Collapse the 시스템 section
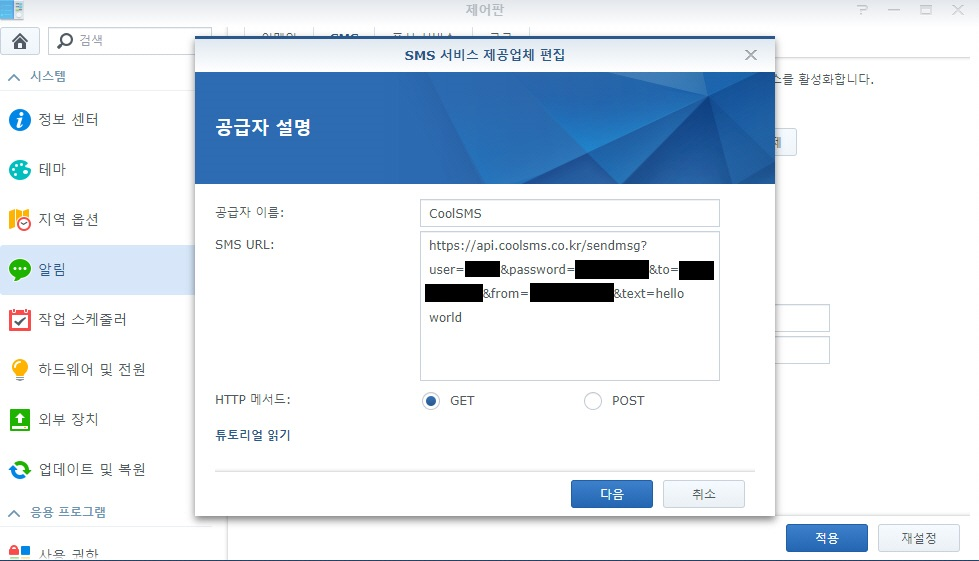 click(x=14, y=77)
